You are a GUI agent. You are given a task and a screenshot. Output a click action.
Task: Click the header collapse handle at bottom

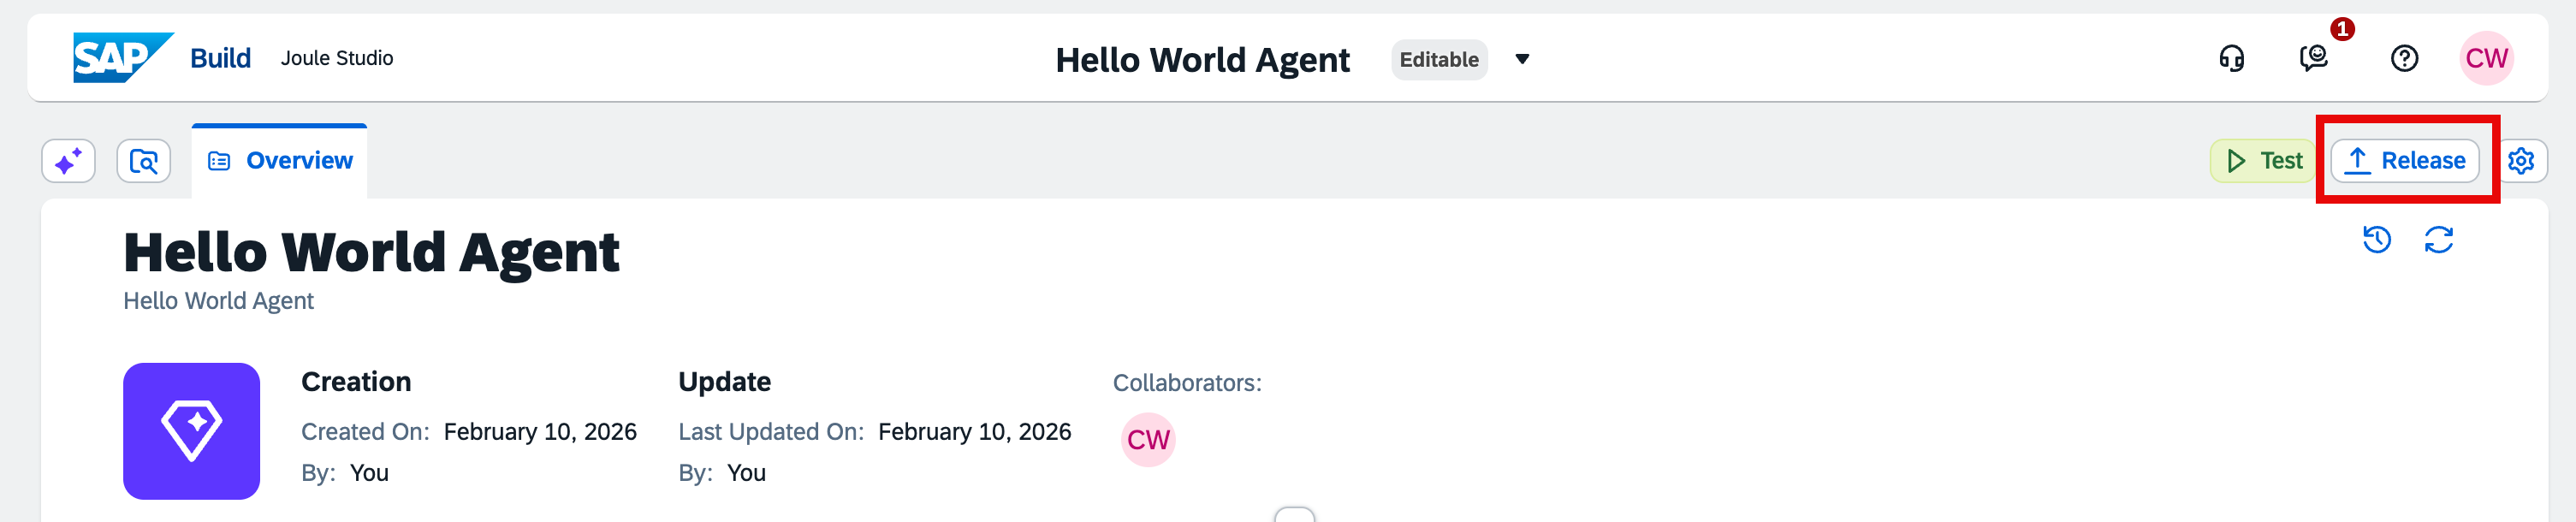1294,515
